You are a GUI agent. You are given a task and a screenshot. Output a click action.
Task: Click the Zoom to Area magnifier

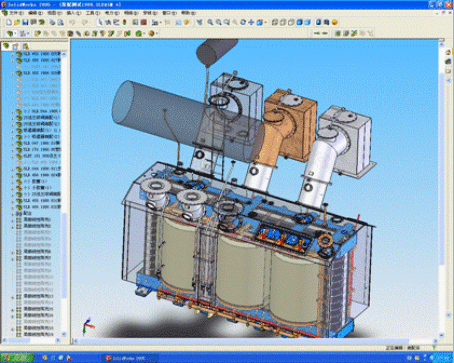pyautogui.click(x=218, y=22)
